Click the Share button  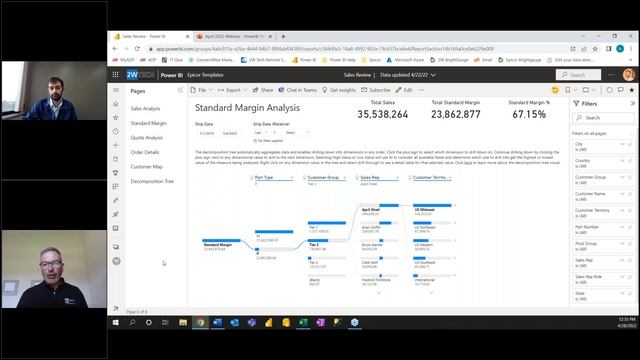point(263,90)
